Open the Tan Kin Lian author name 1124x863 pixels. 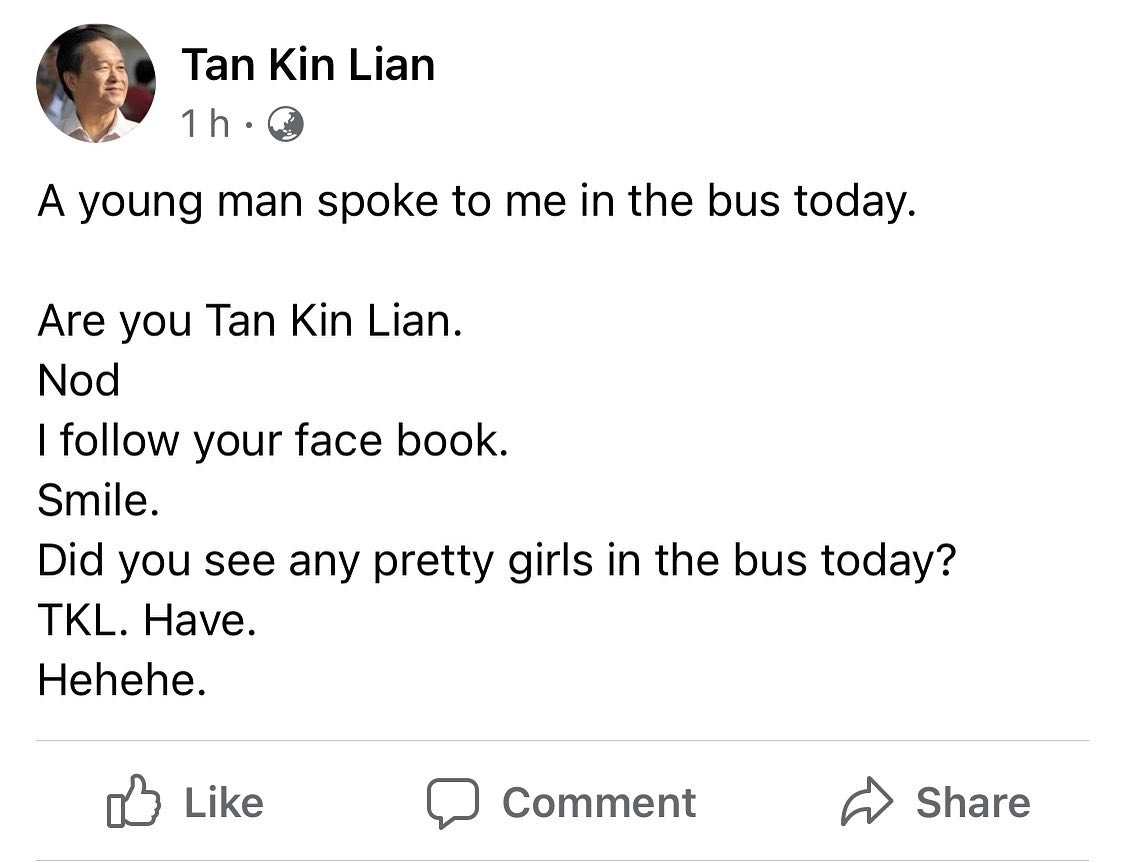[308, 65]
